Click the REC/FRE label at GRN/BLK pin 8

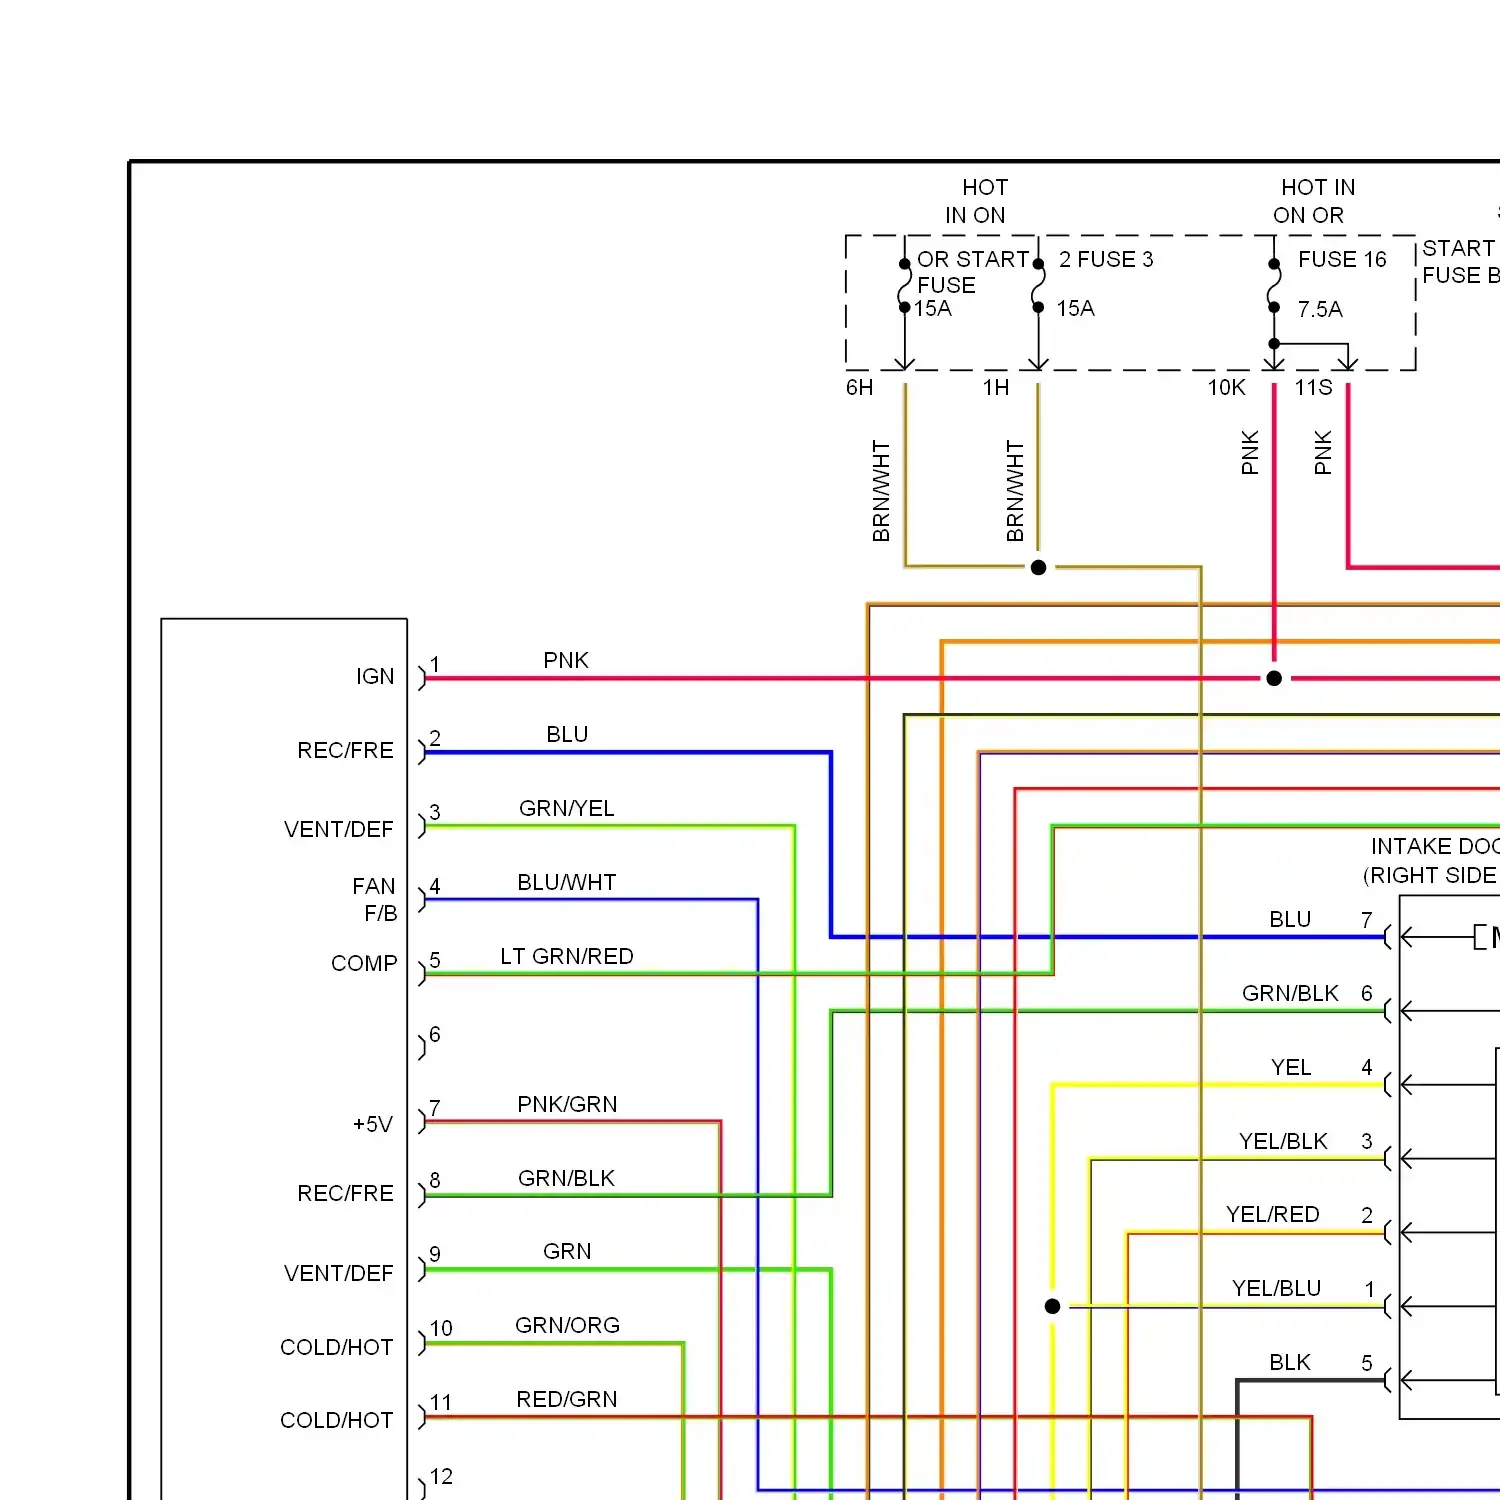(346, 1194)
